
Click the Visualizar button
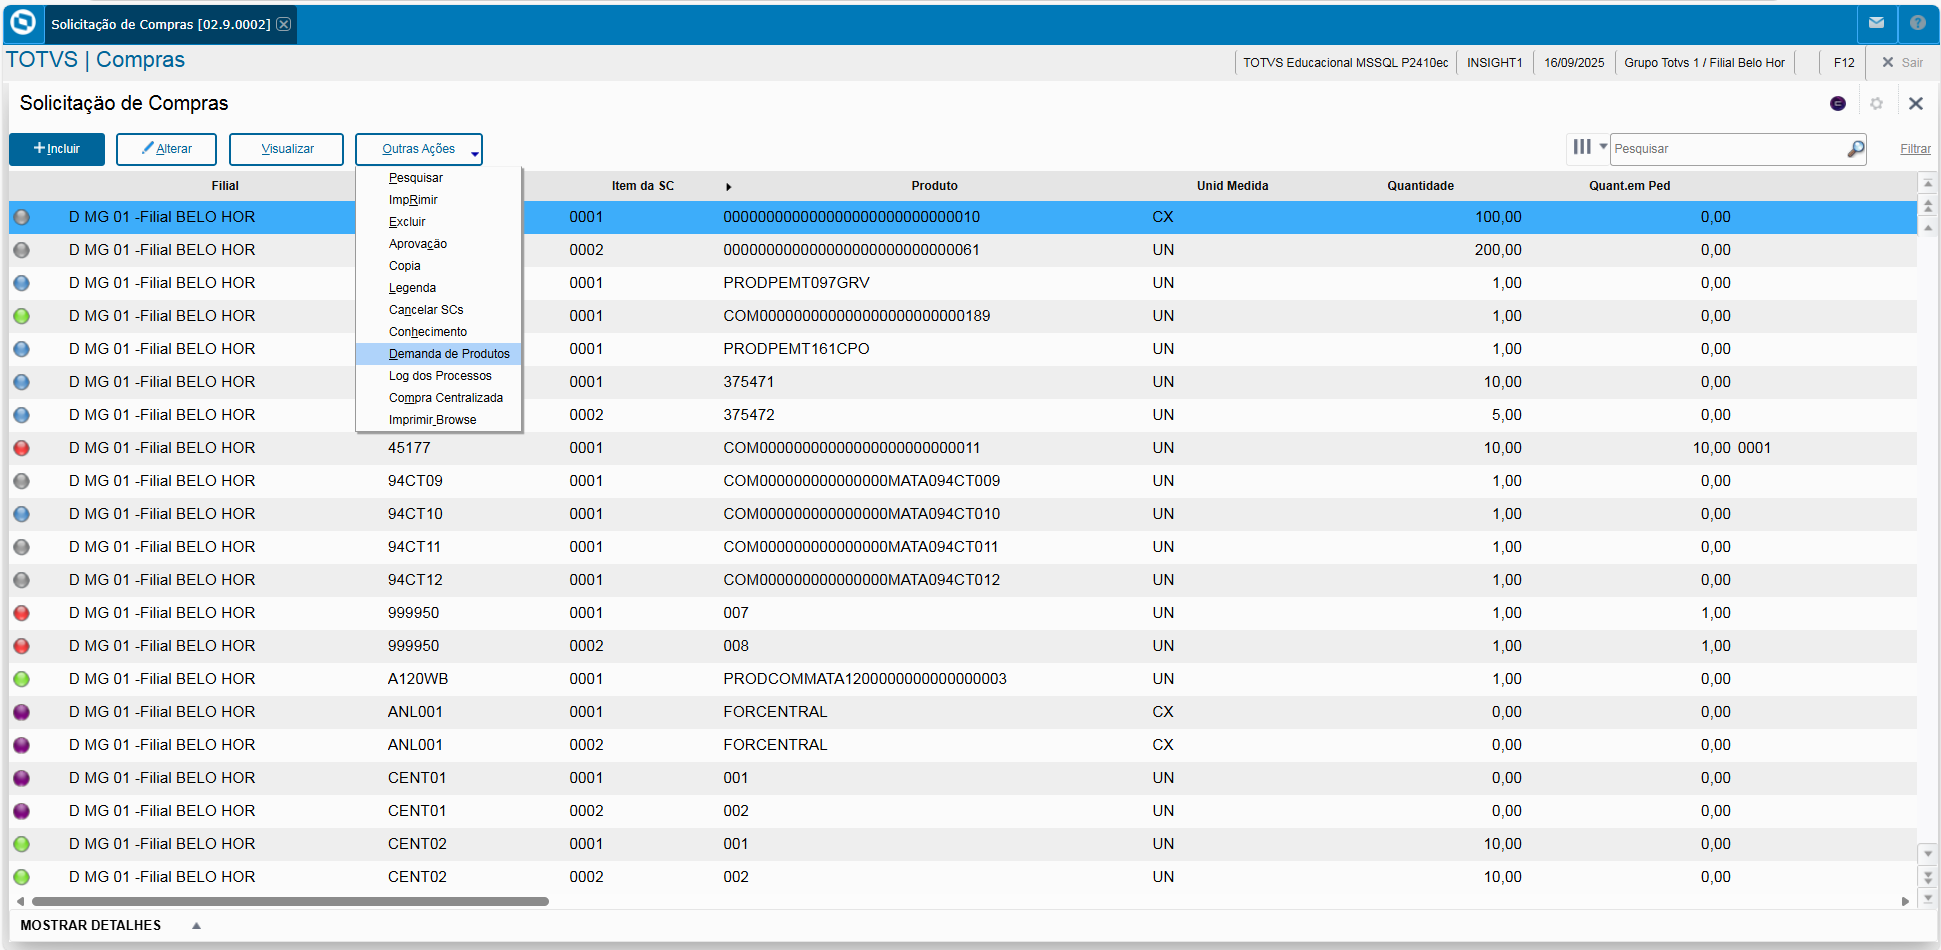pyautogui.click(x=286, y=149)
